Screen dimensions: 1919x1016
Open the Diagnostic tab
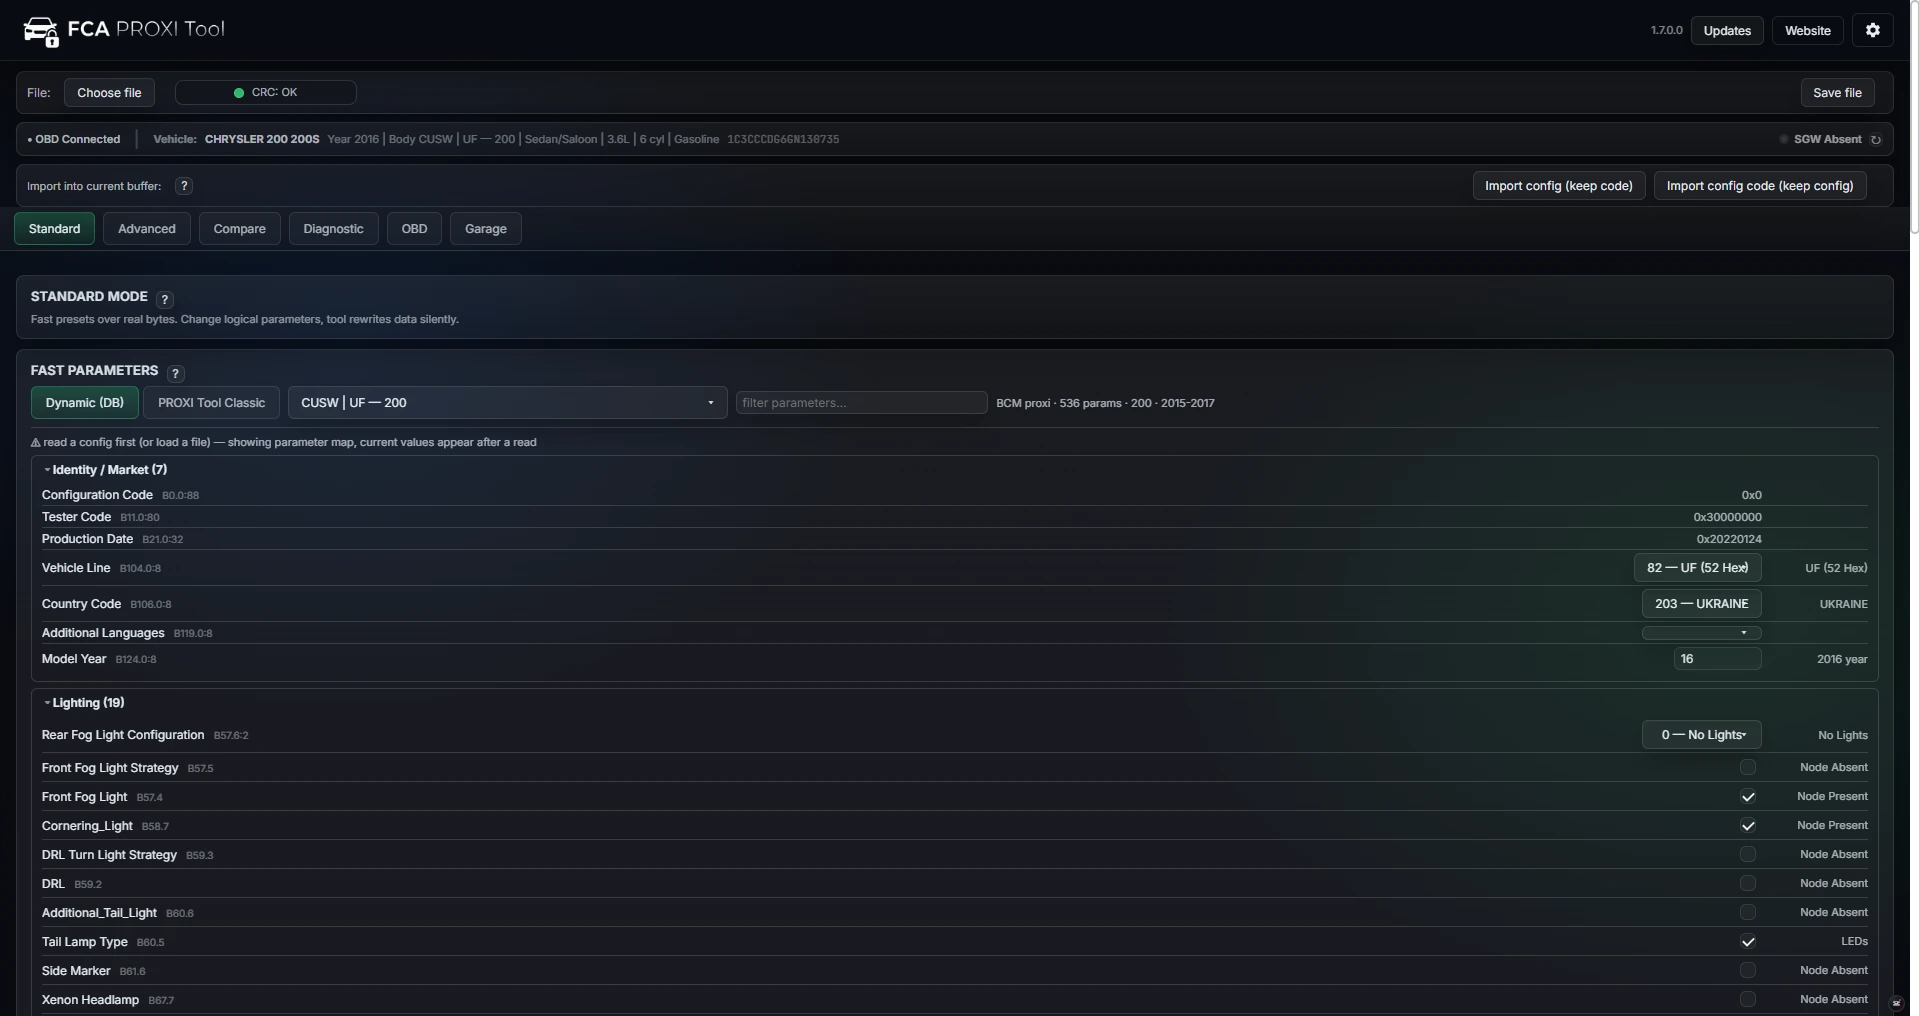(x=333, y=229)
